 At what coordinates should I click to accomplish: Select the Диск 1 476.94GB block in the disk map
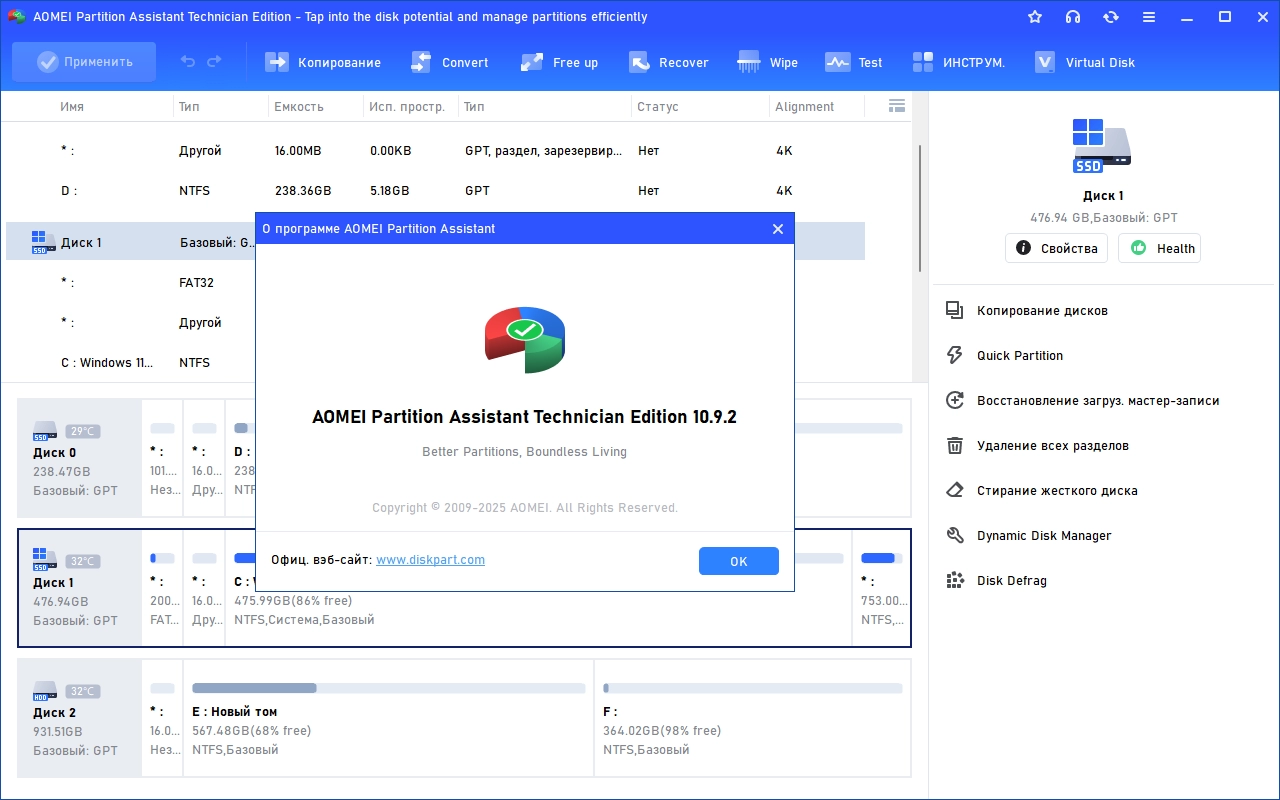tap(80, 588)
